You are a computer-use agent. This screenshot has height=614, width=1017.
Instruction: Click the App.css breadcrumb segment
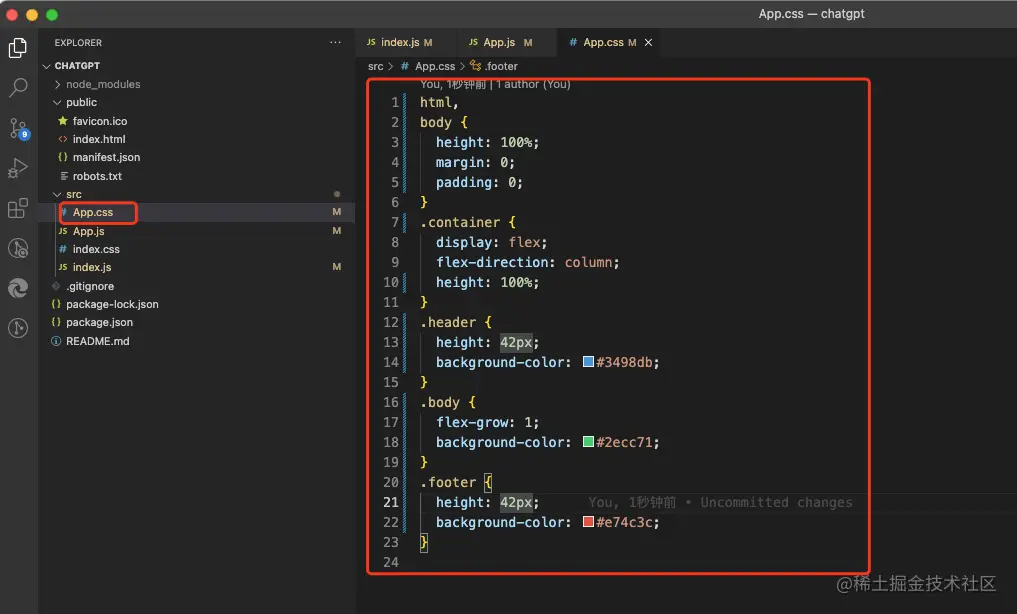(x=435, y=66)
